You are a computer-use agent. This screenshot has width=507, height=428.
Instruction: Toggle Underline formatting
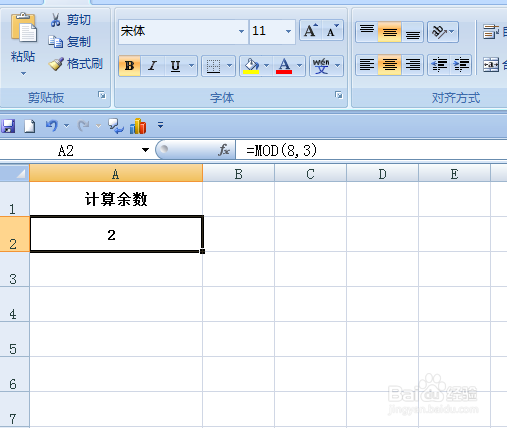[176, 66]
